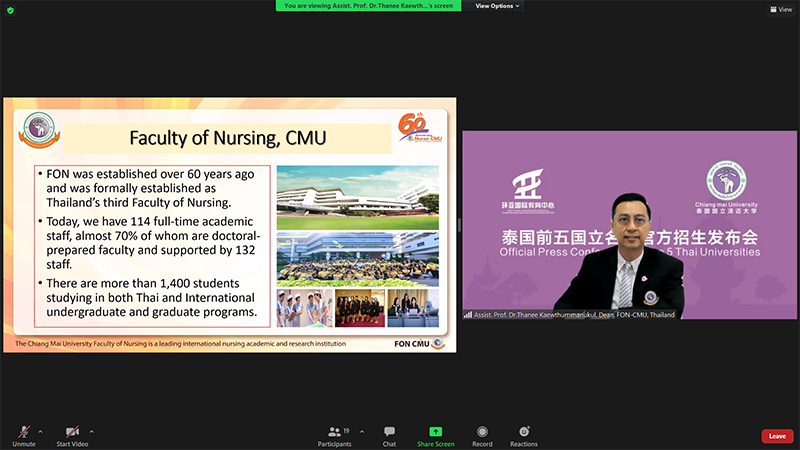The height and width of the screenshot is (450, 800).
Task: Click the white campus building photo
Action: [x=358, y=197]
